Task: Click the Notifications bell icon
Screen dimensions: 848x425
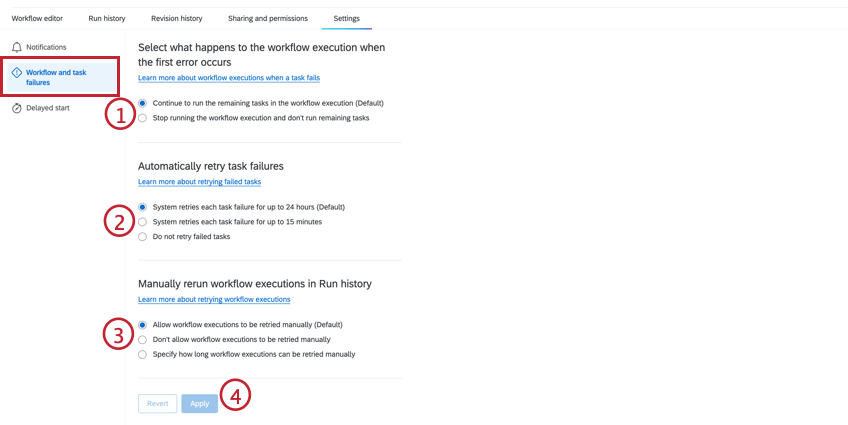Action: (x=17, y=48)
